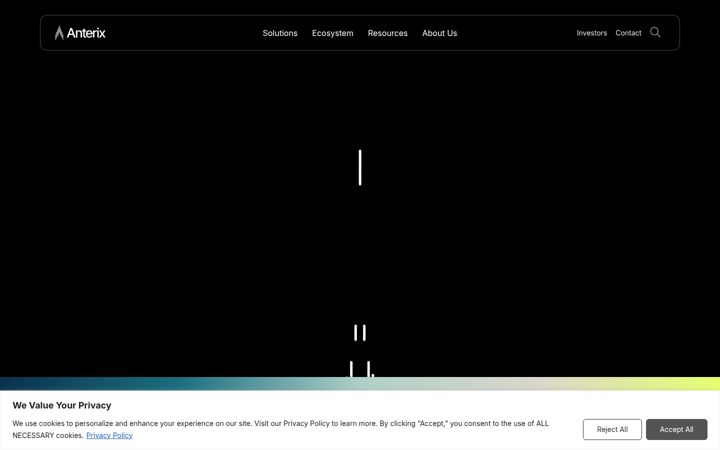Open the Resources menu
Viewport: 720px width, 450px height.
(x=388, y=33)
